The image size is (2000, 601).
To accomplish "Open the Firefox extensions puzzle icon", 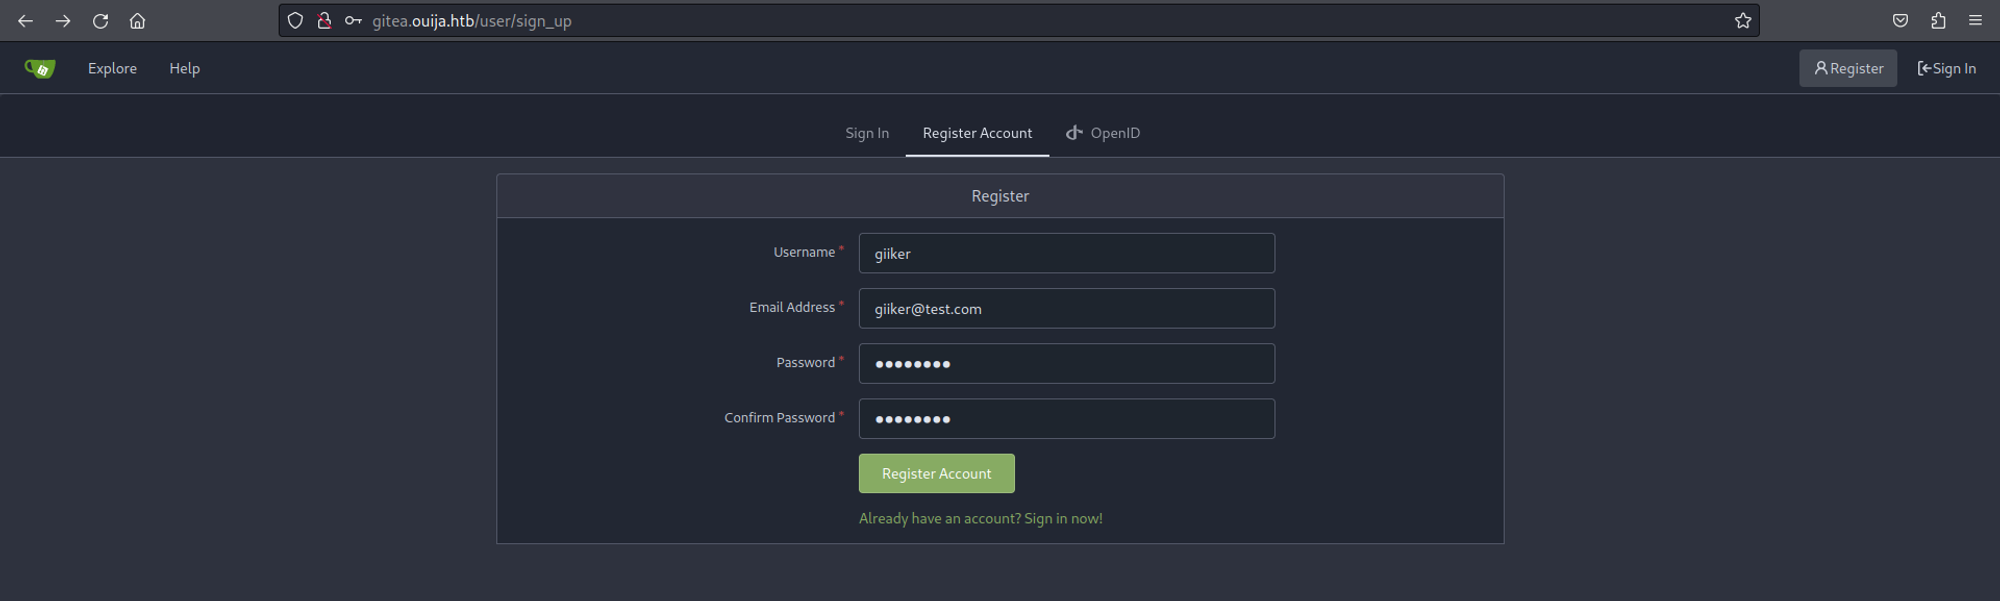I will point(1938,21).
